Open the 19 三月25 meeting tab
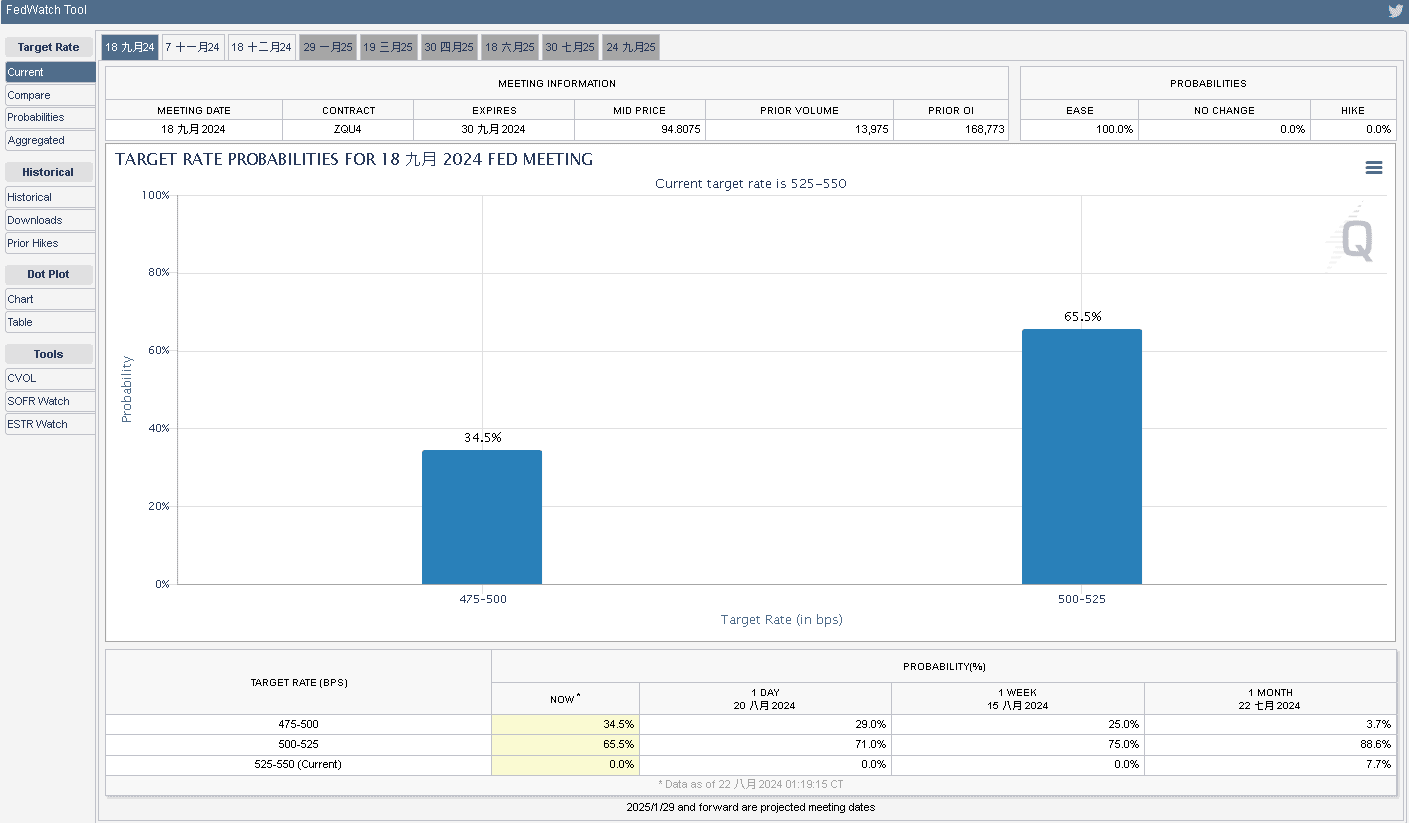1409x823 pixels. (x=388, y=47)
